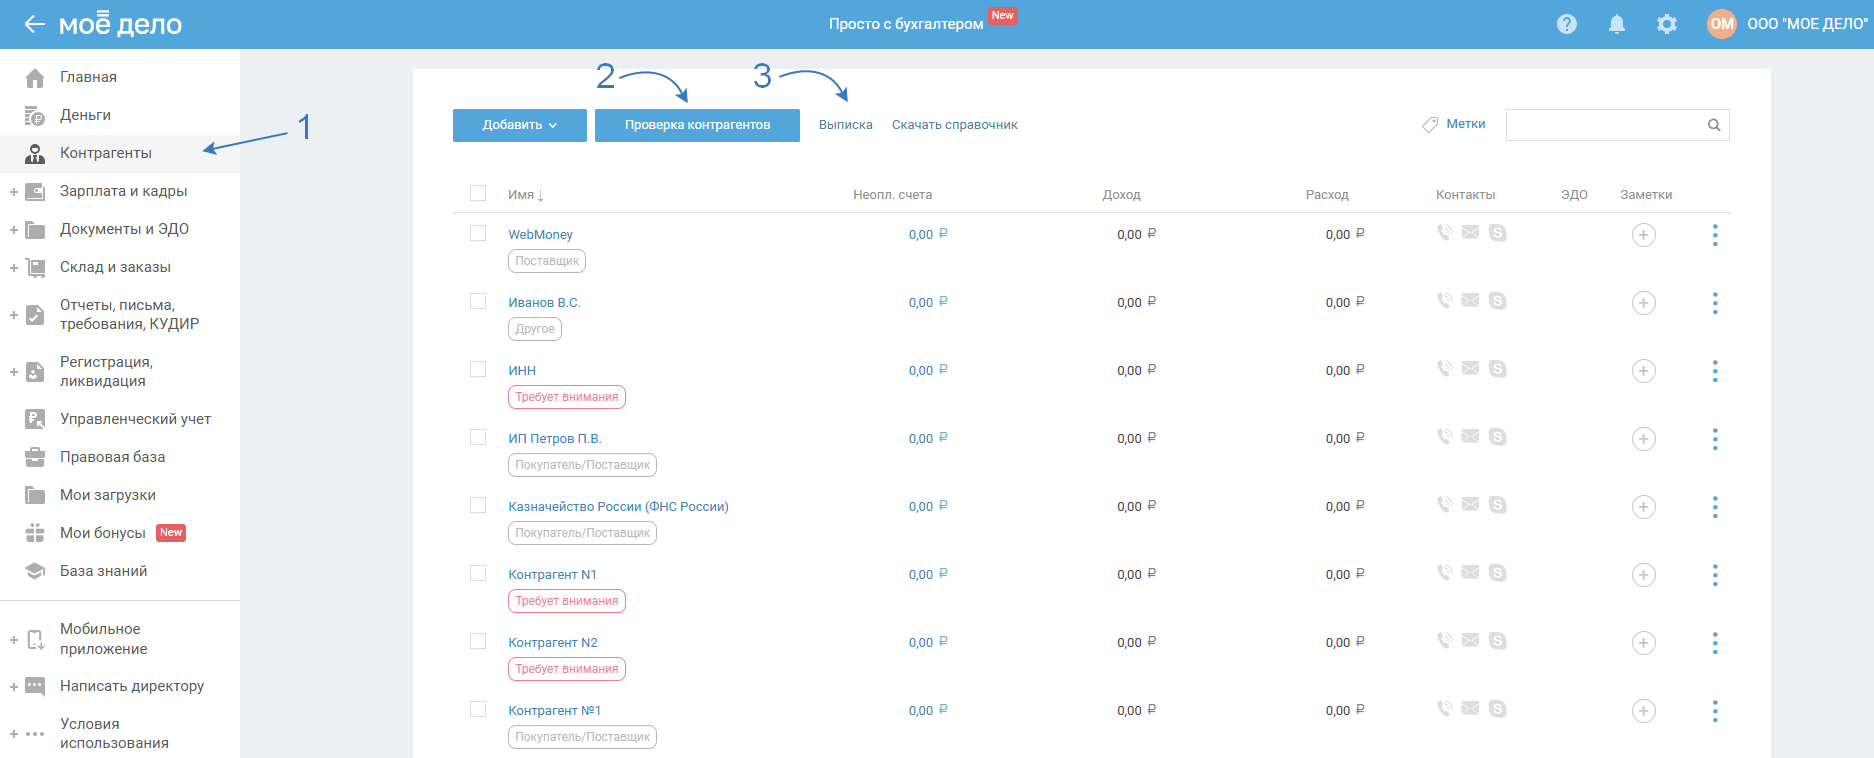Click the help question mark icon
Image resolution: width=1874 pixels, height=758 pixels.
pyautogui.click(x=1567, y=24)
